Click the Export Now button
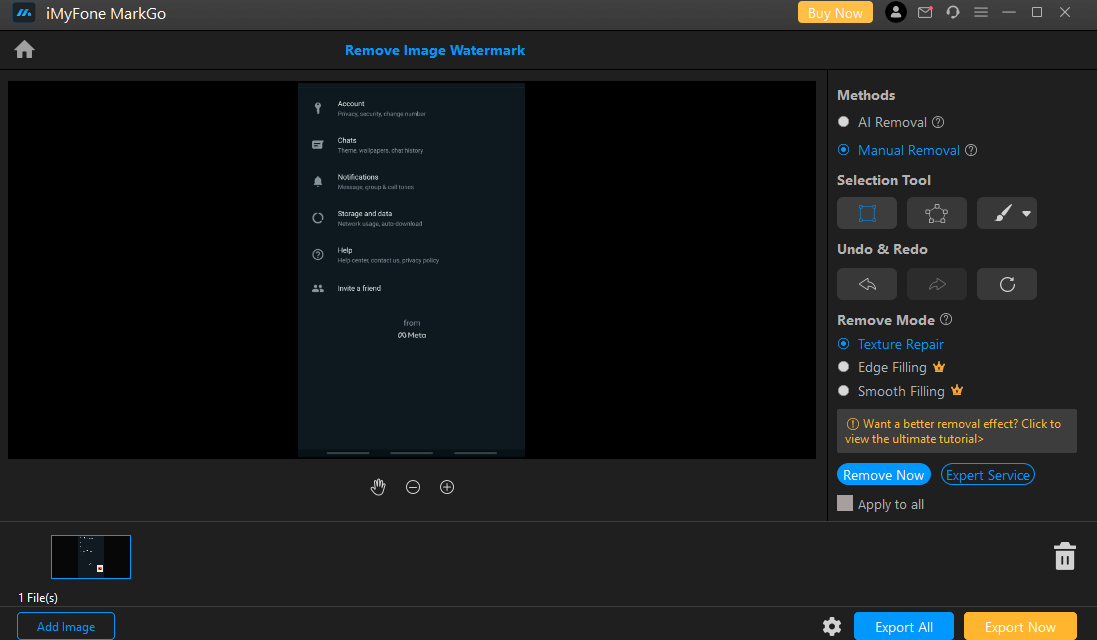The height and width of the screenshot is (640, 1097). (1020, 627)
